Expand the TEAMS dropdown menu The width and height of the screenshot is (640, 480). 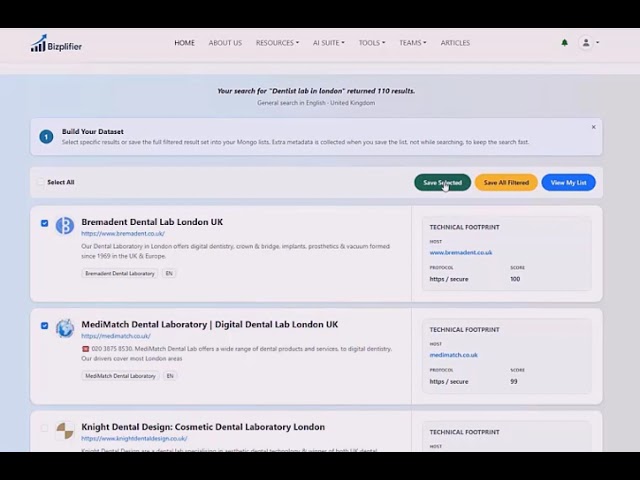pos(413,43)
